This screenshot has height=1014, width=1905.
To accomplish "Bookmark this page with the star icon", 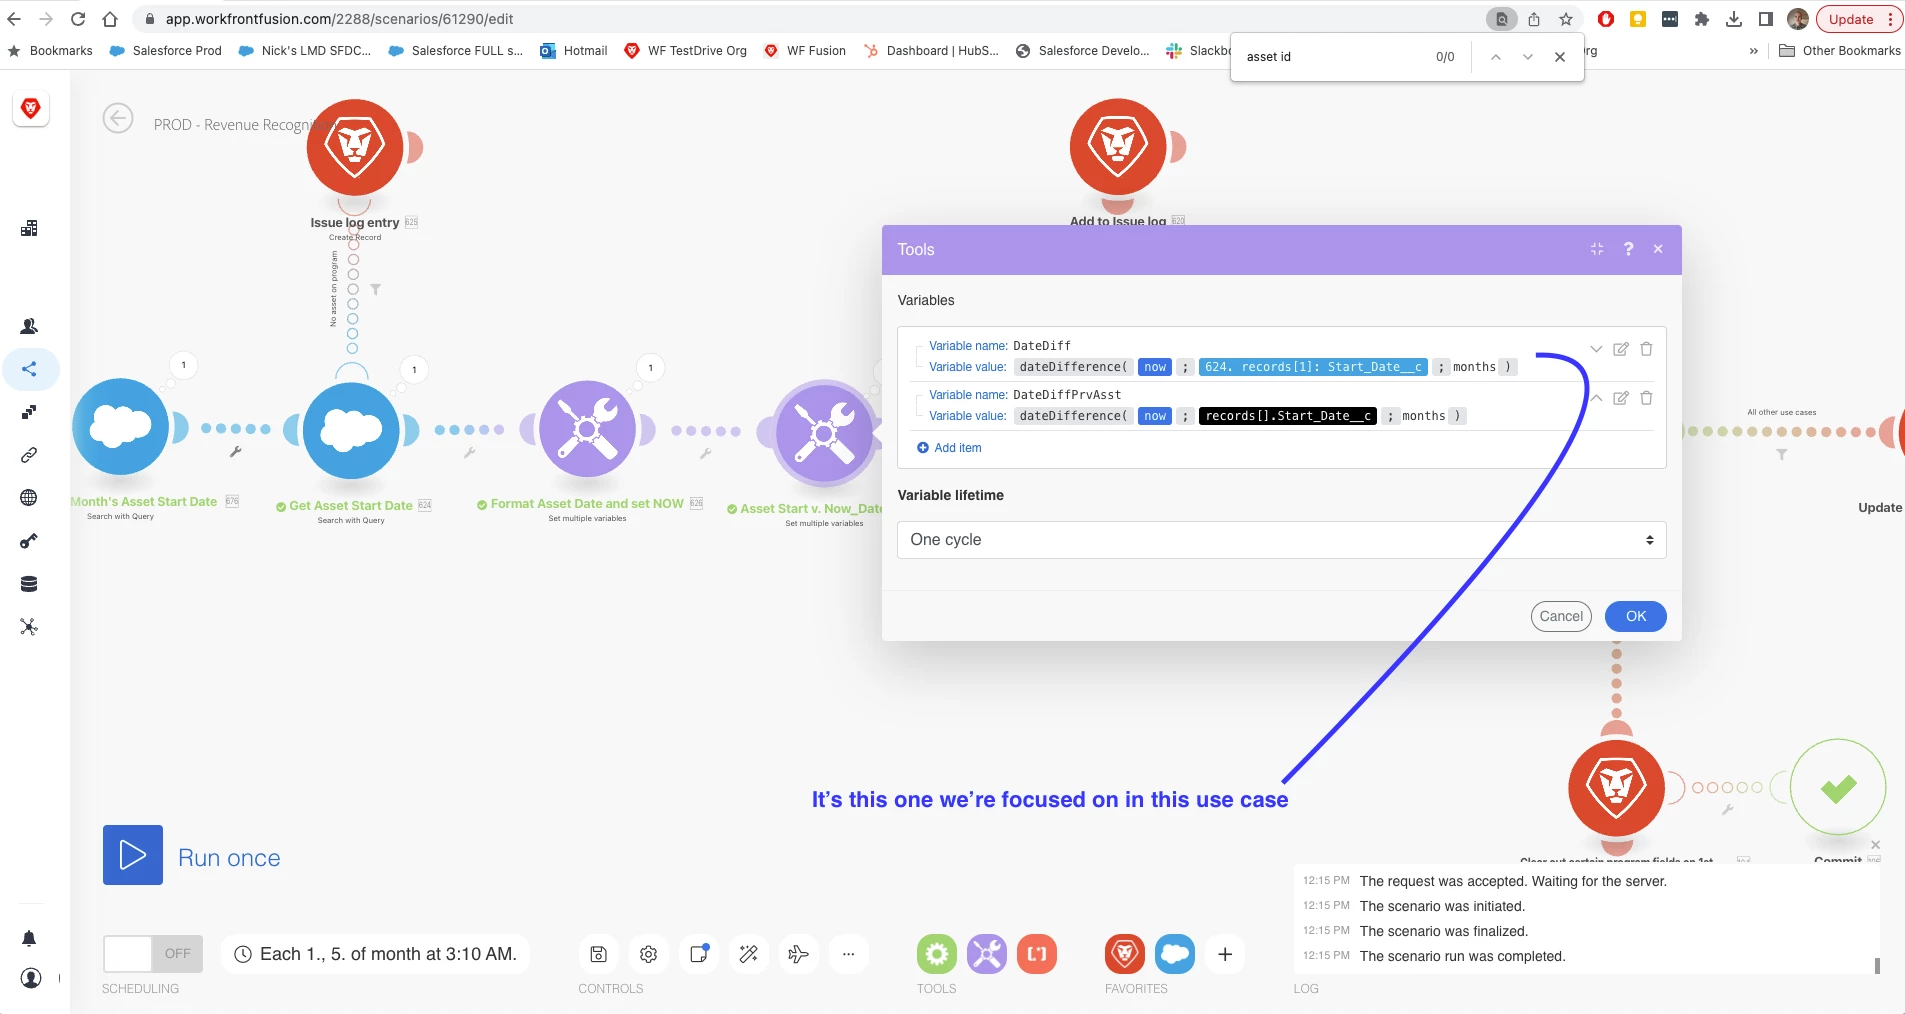I will 1566,19.
